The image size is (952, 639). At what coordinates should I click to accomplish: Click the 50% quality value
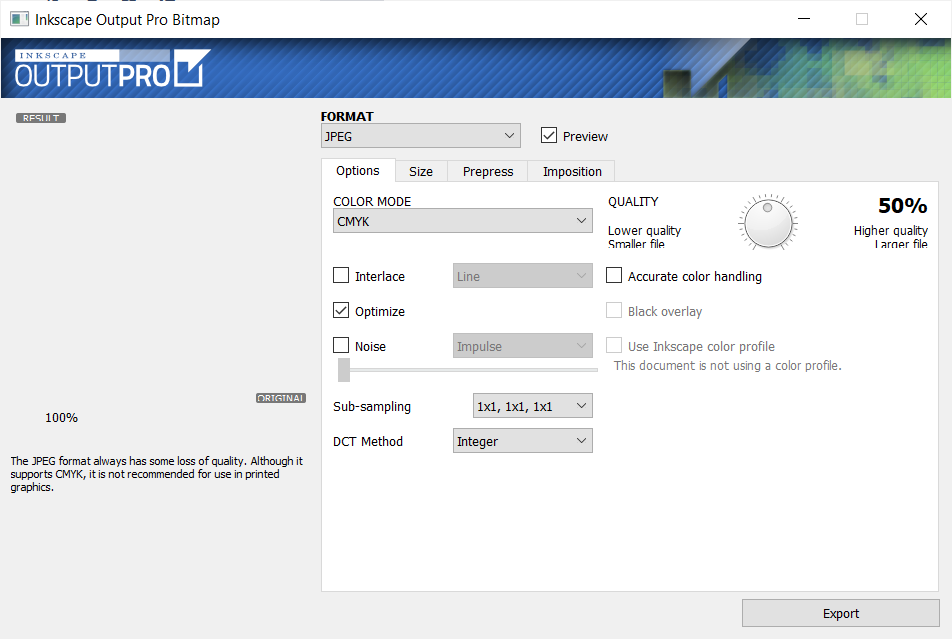(x=903, y=206)
